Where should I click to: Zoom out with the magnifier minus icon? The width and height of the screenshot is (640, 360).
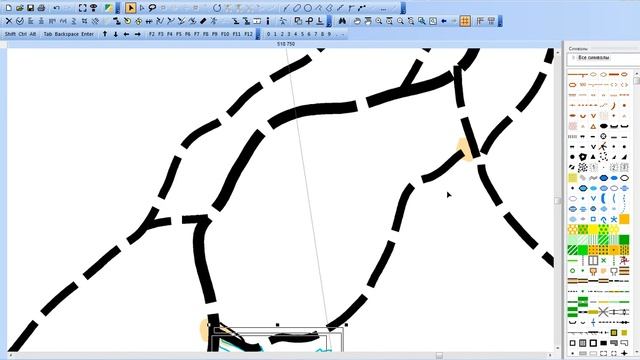pyautogui.click(x=400, y=21)
